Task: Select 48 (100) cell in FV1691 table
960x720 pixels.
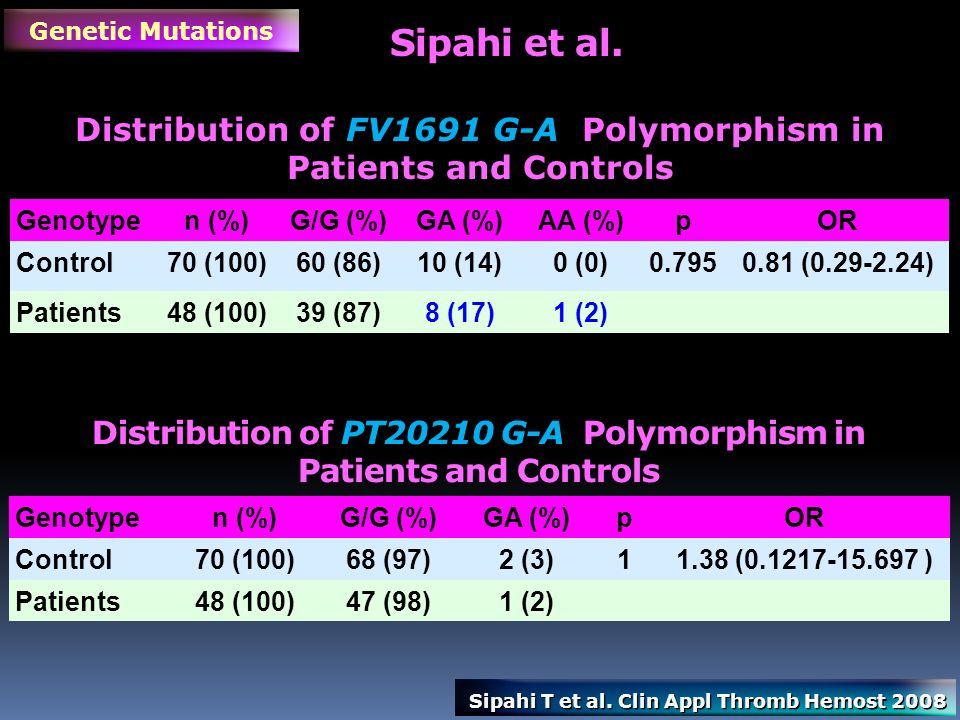Action: pyautogui.click(x=217, y=313)
